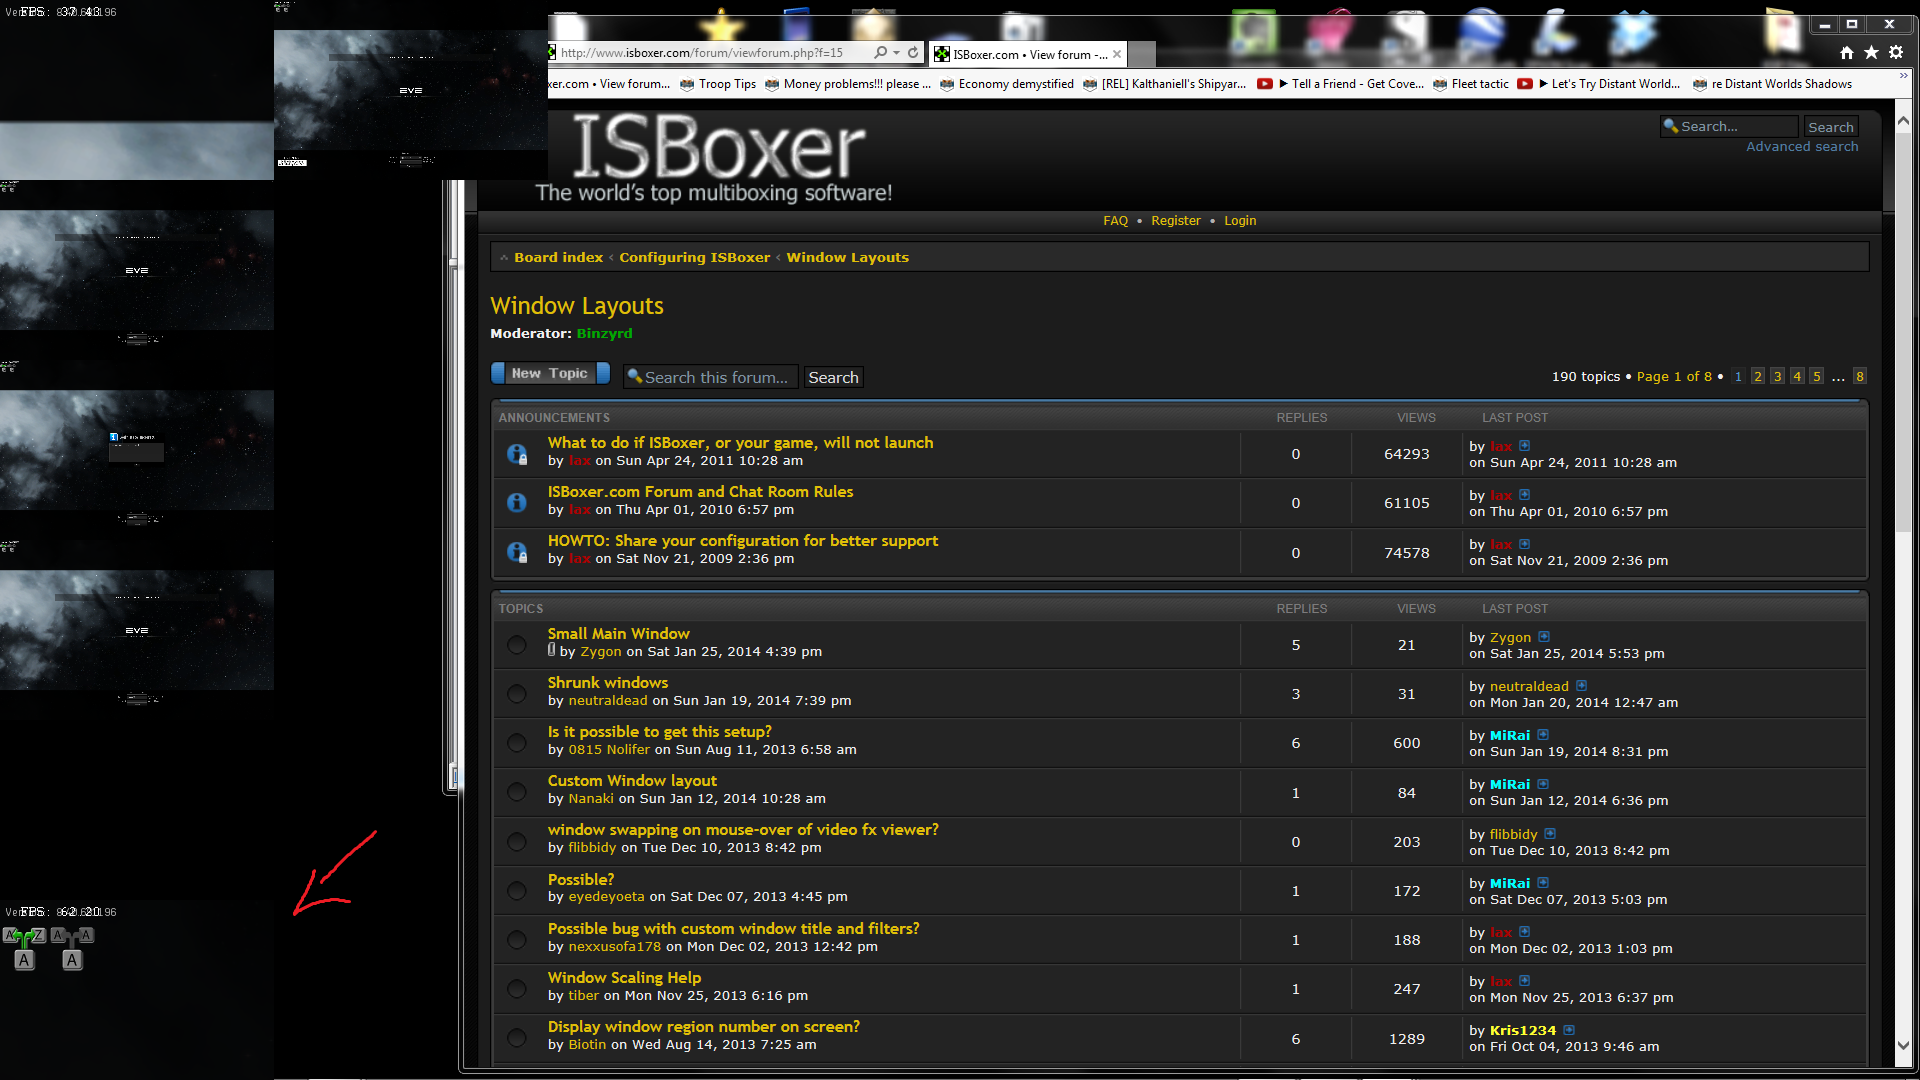Screen dimensions: 1920x1080
Task: Click the page scrollbar down arrow
Action: point(1902,1046)
